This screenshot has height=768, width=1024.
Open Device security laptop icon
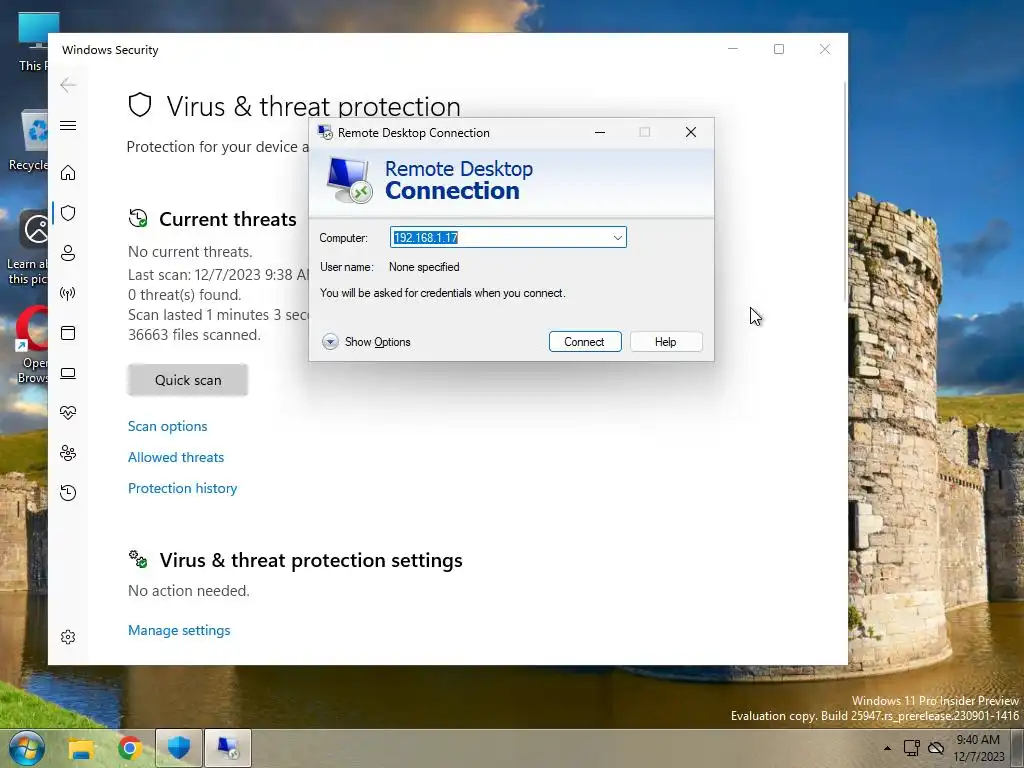pos(68,373)
